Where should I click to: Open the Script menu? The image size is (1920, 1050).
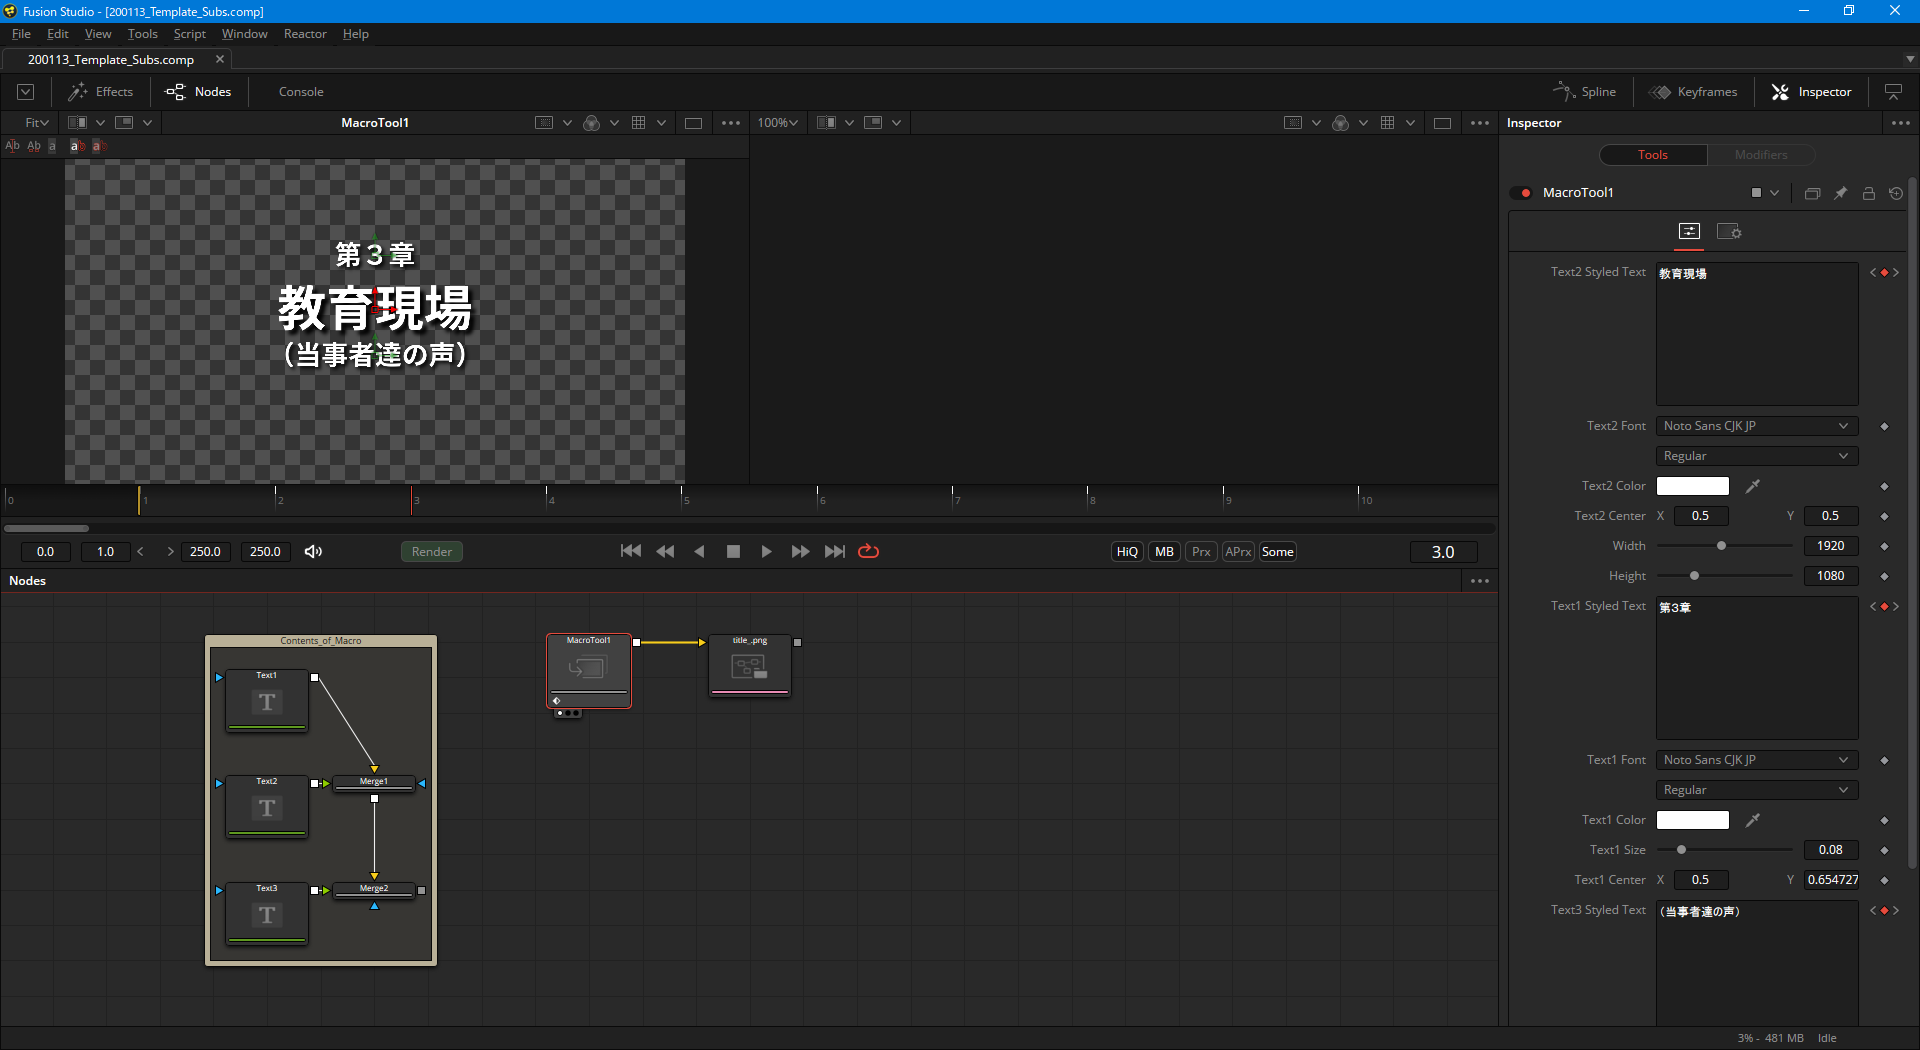(189, 34)
